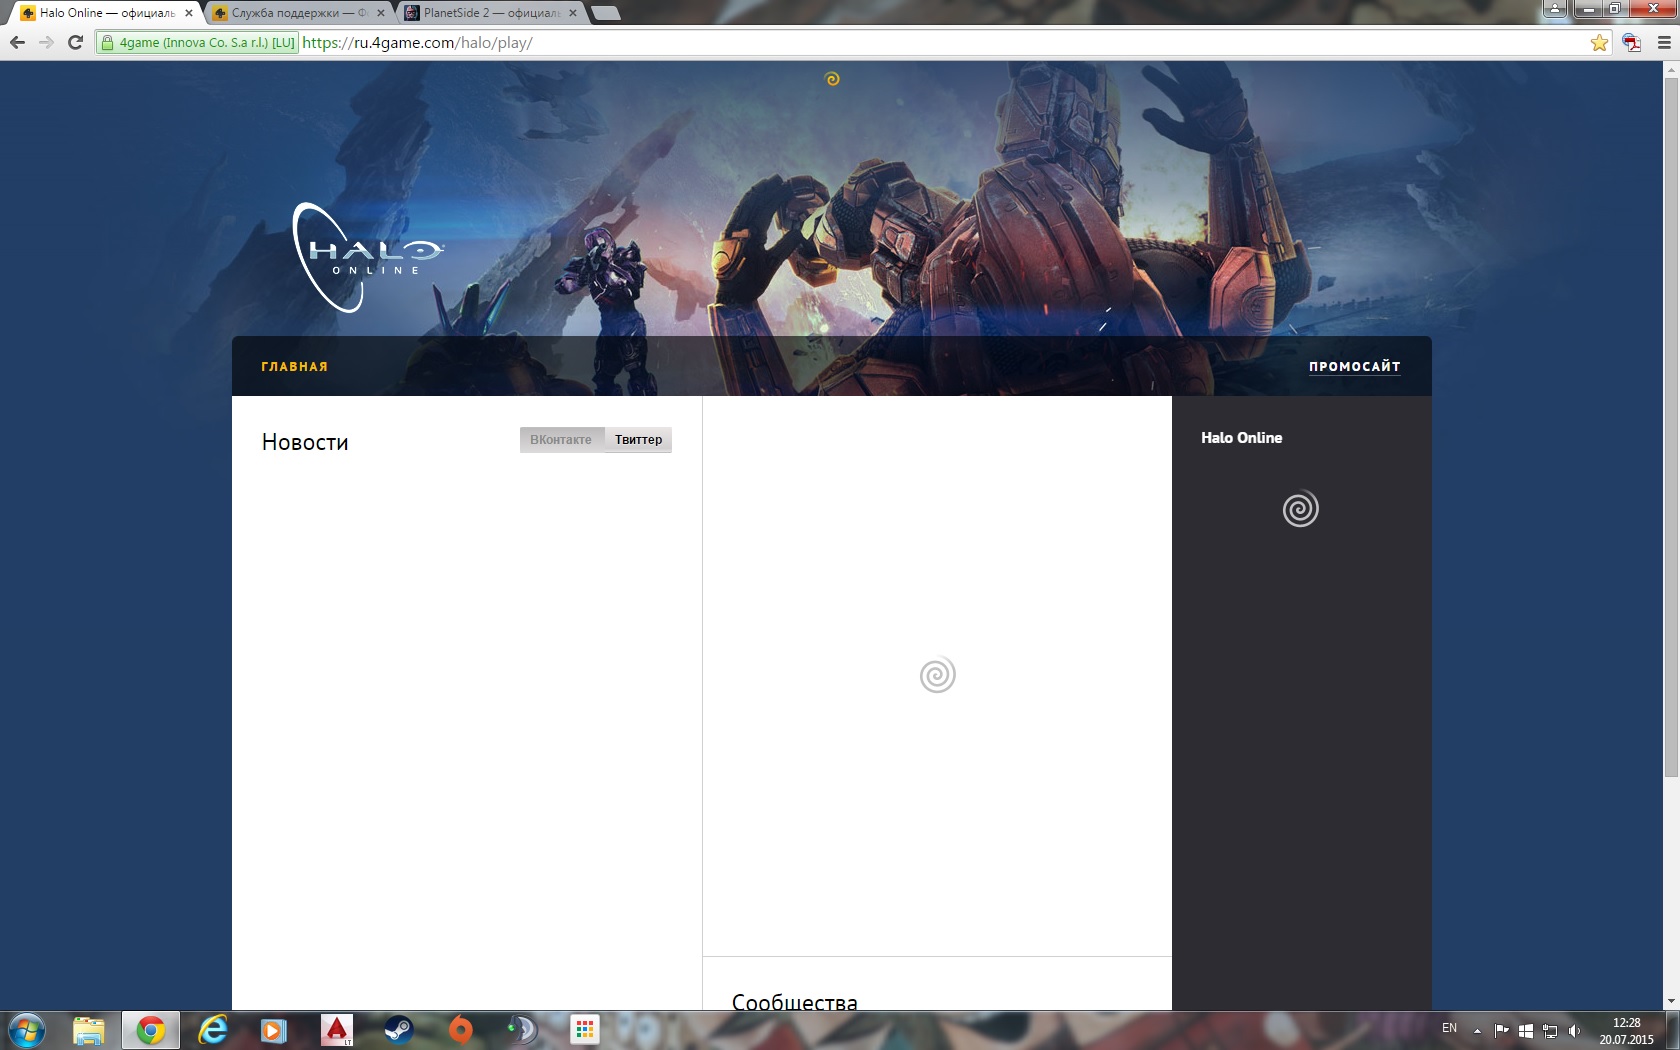Click the EN language indicator
The height and width of the screenshot is (1050, 1680).
[1449, 1029]
